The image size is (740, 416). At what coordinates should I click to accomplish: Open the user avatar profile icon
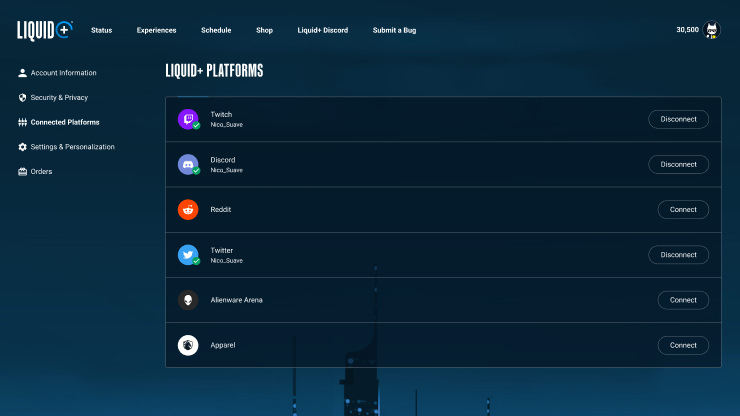click(712, 30)
